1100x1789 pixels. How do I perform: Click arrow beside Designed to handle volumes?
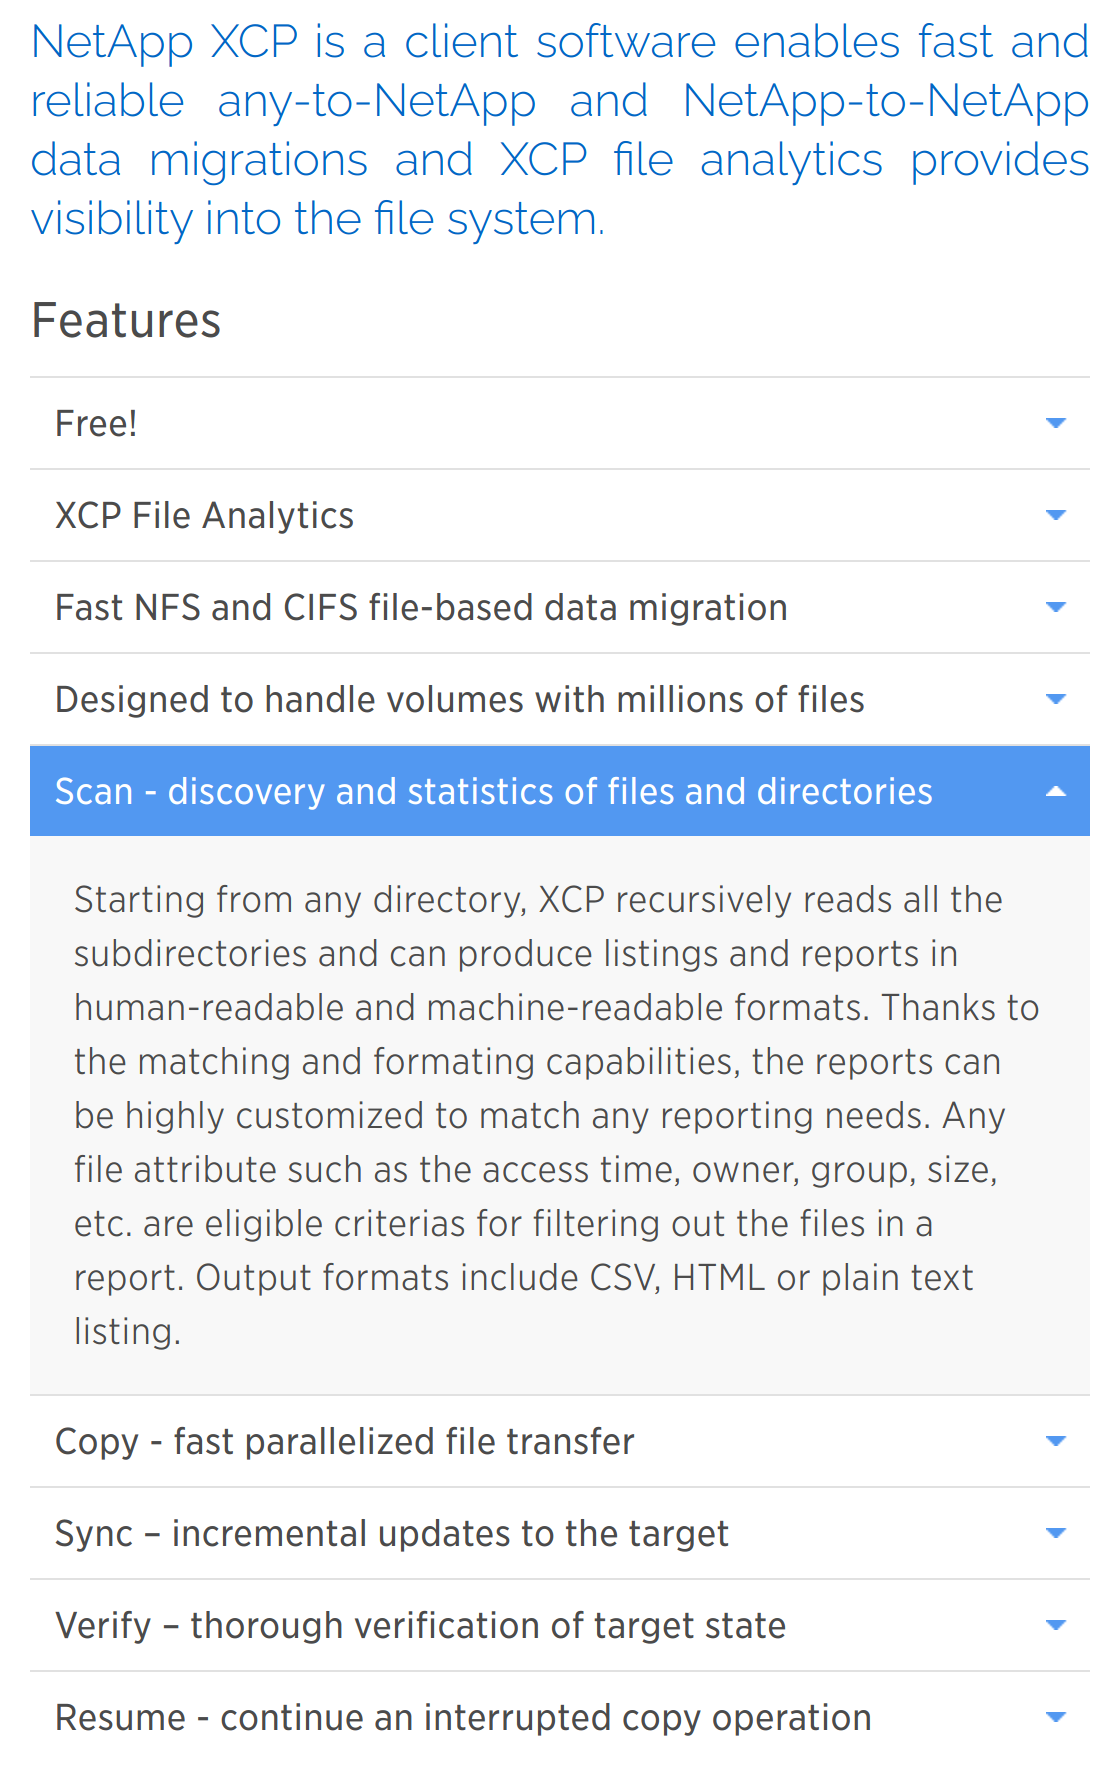[x=1055, y=699]
